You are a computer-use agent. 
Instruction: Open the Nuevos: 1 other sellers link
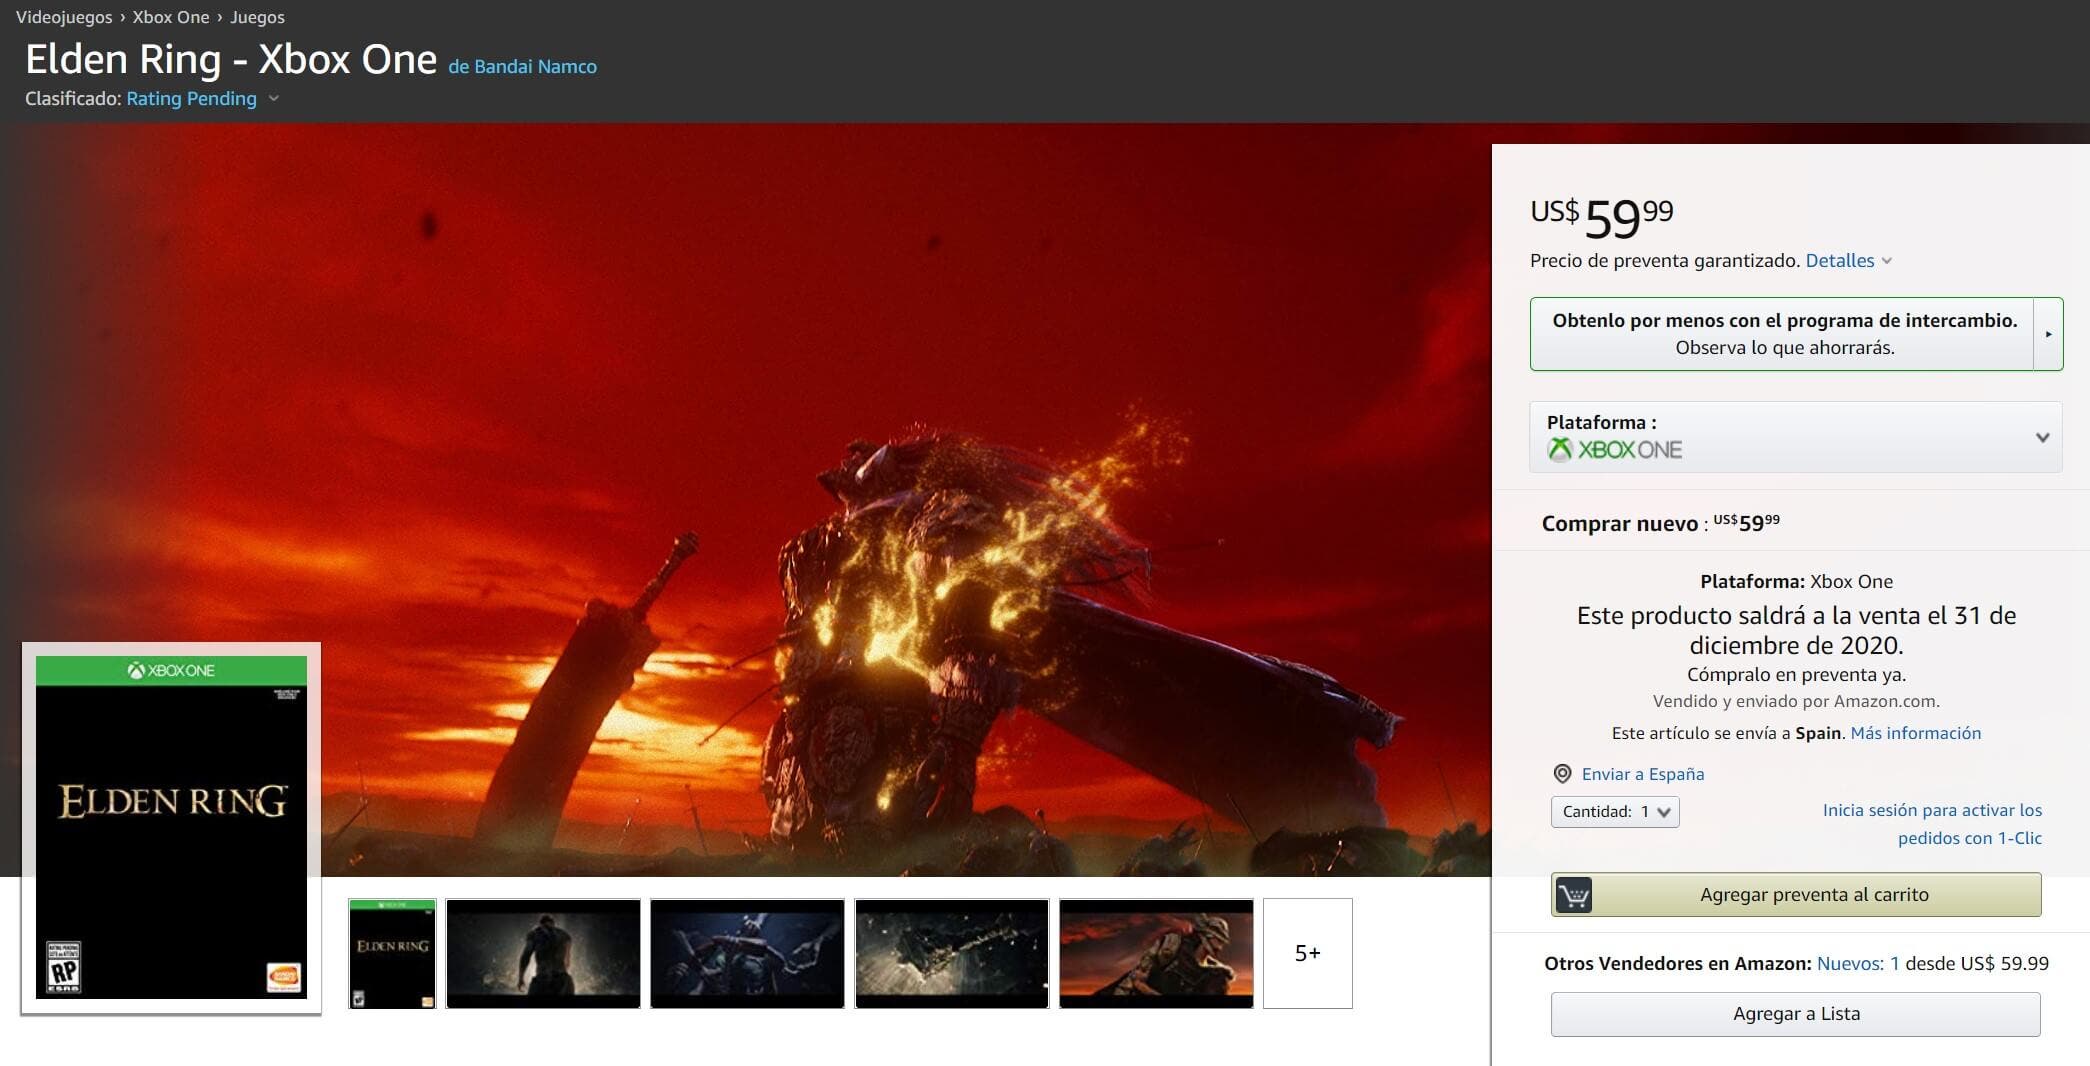[x=1858, y=963]
